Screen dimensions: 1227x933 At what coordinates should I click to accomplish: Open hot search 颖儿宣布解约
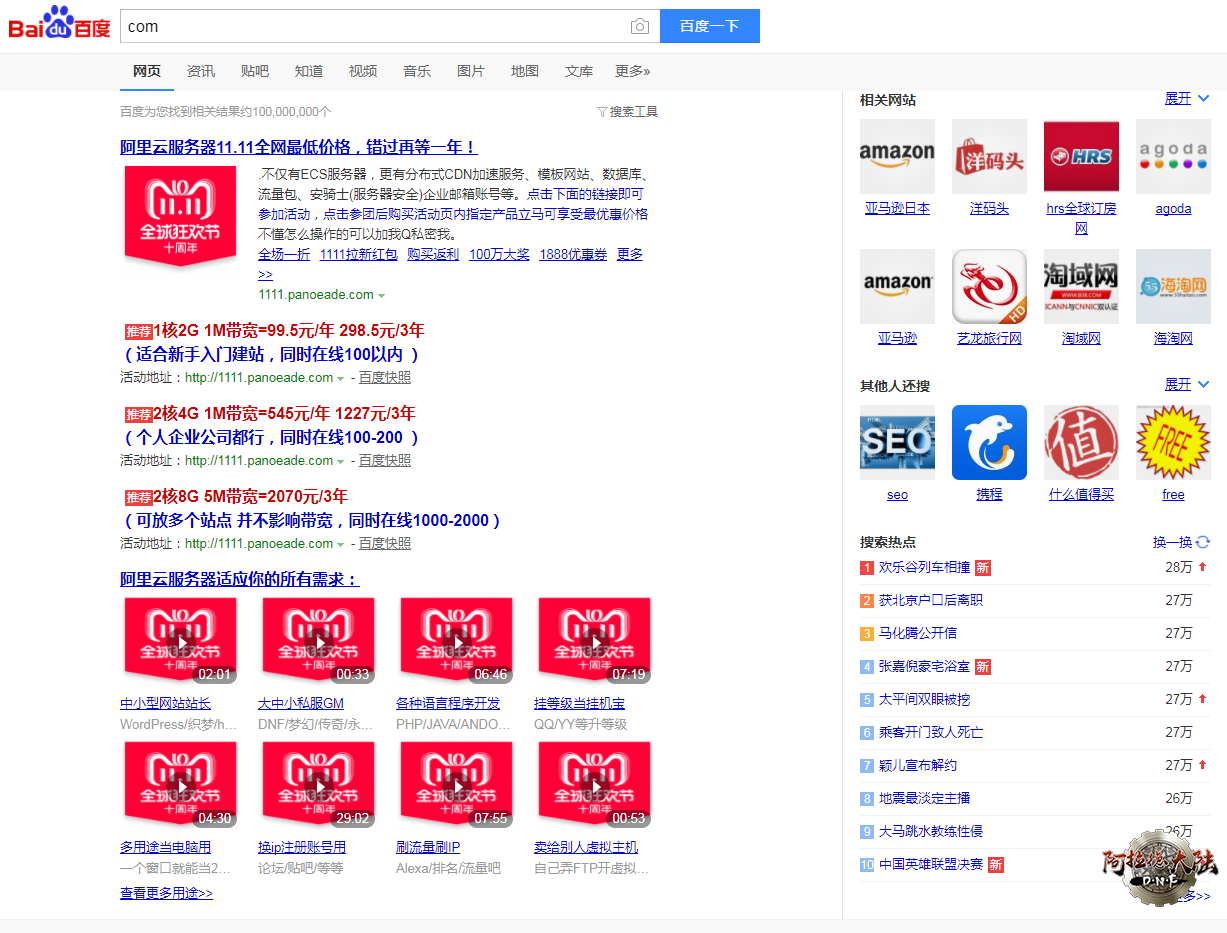[918, 765]
